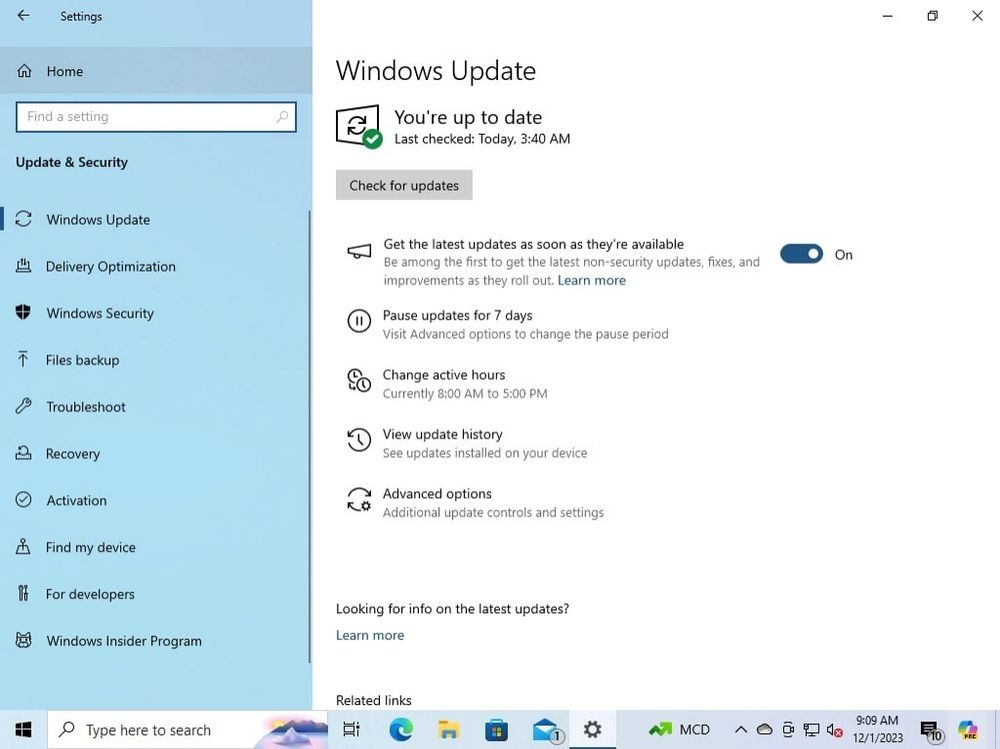Open For developers settings
1000x749 pixels.
coord(156,594)
